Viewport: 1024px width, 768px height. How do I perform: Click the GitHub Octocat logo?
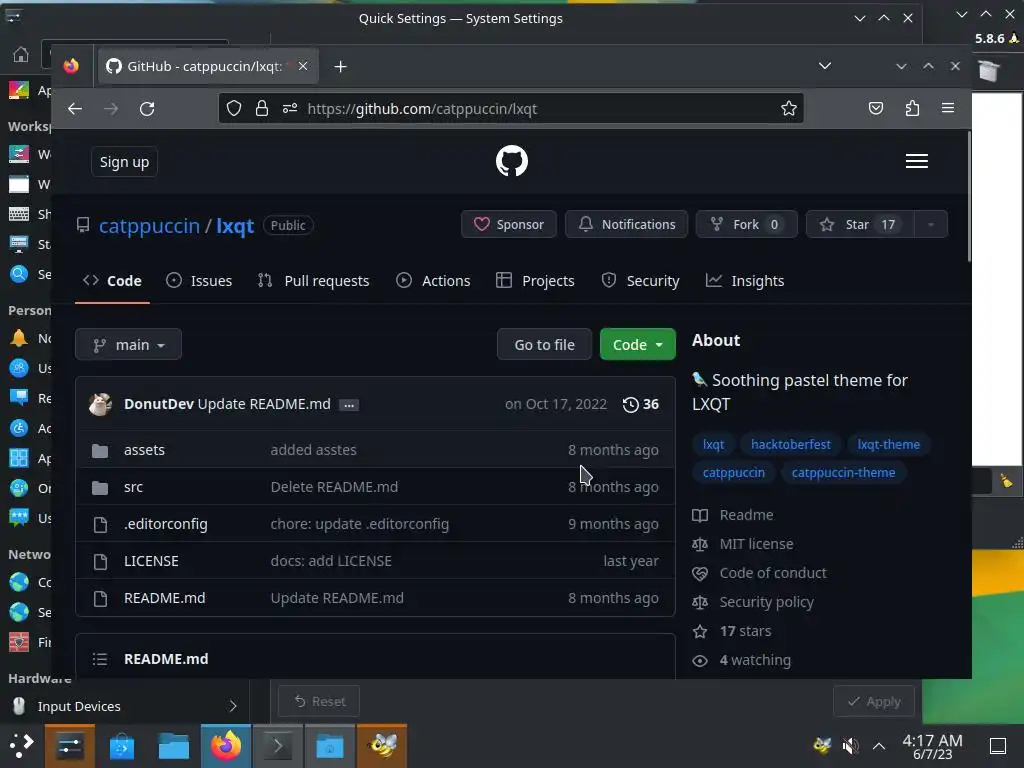click(x=511, y=161)
